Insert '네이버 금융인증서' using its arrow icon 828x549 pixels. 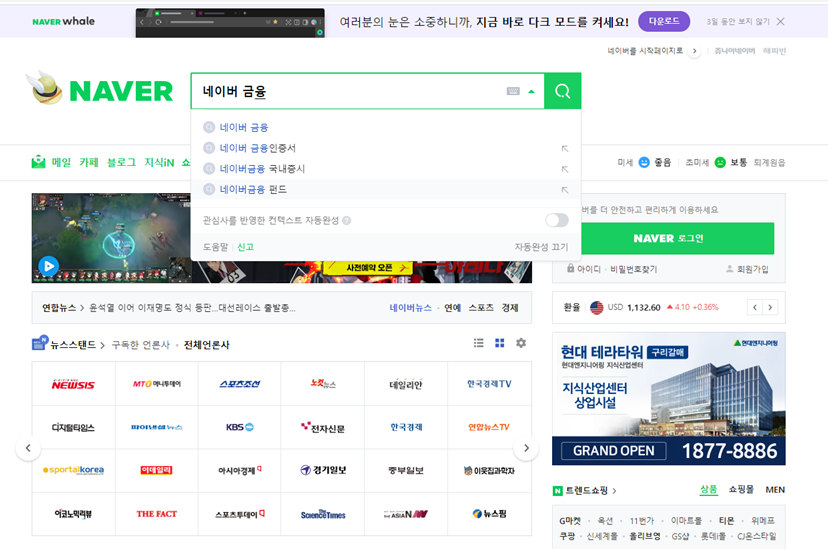coord(564,149)
